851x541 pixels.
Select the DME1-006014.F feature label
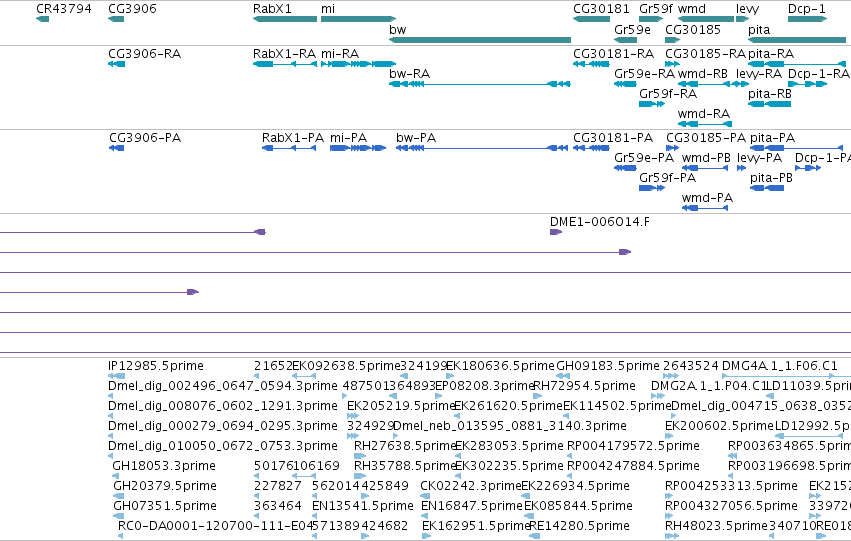[x=600, y=222]
